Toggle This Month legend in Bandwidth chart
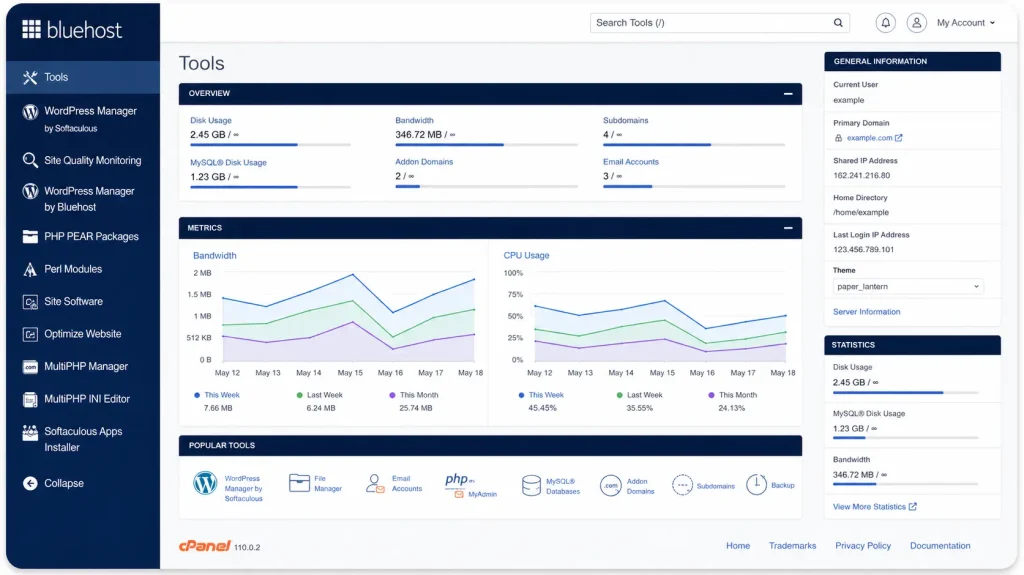1024x575 pixels. coord(414,395)
